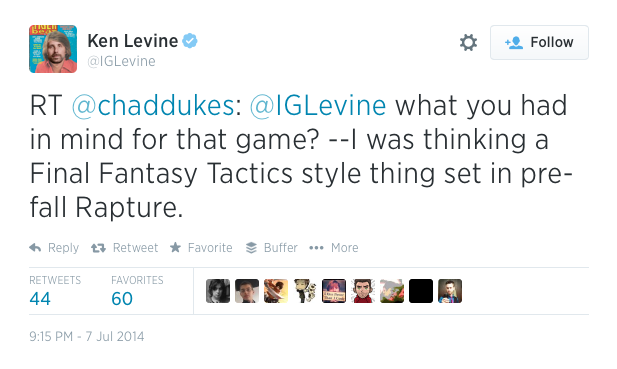This screenshot has height=369, width=617.
Task: Open the Ken Levine name link
Action: click(x=133, y=41)
